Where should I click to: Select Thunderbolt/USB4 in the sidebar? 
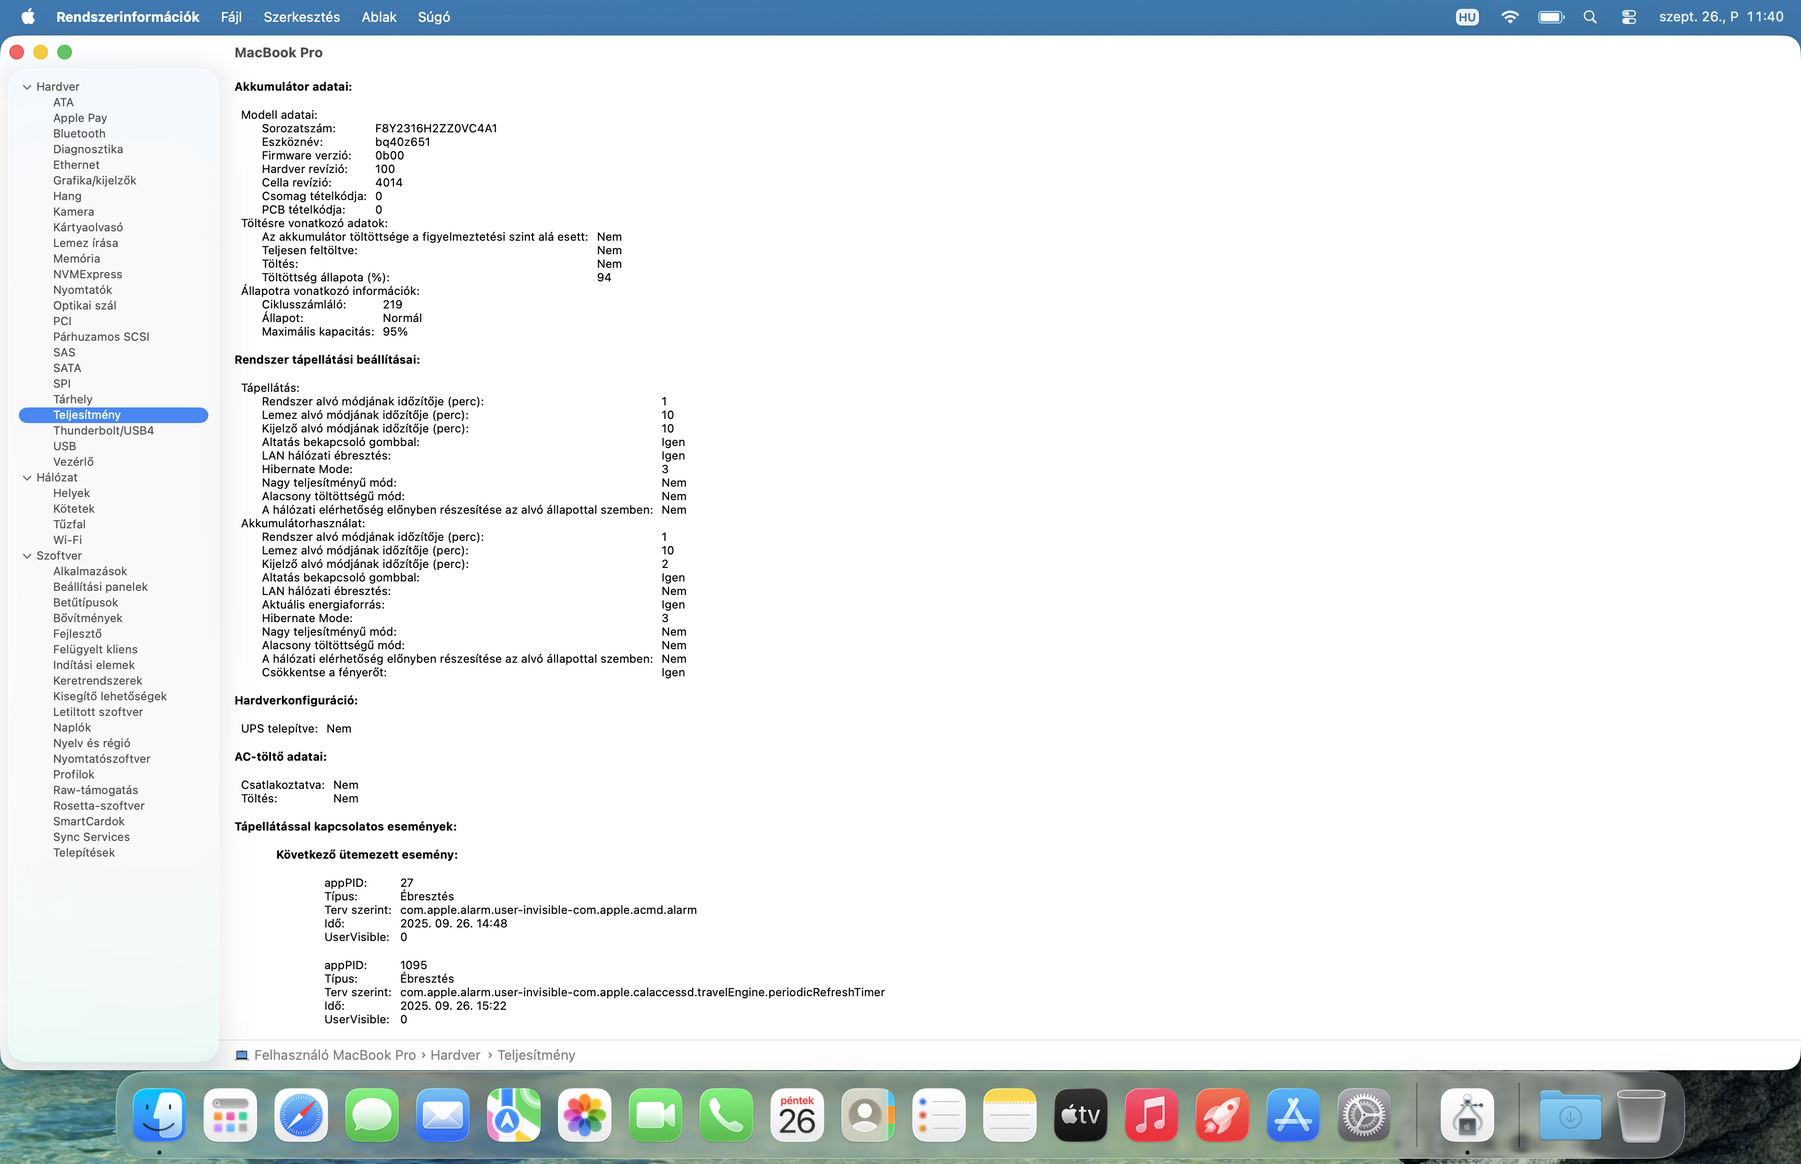point(103,431)
